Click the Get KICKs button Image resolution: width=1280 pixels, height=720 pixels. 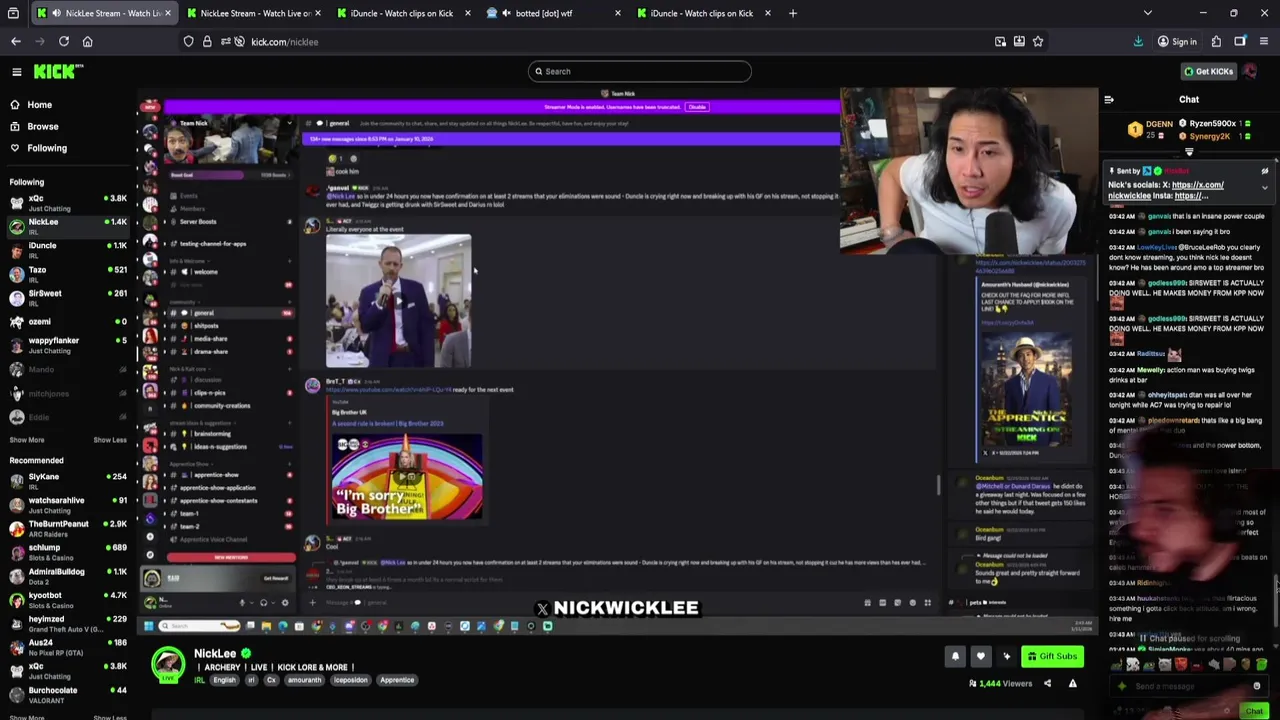click(x=1208, y=71)
